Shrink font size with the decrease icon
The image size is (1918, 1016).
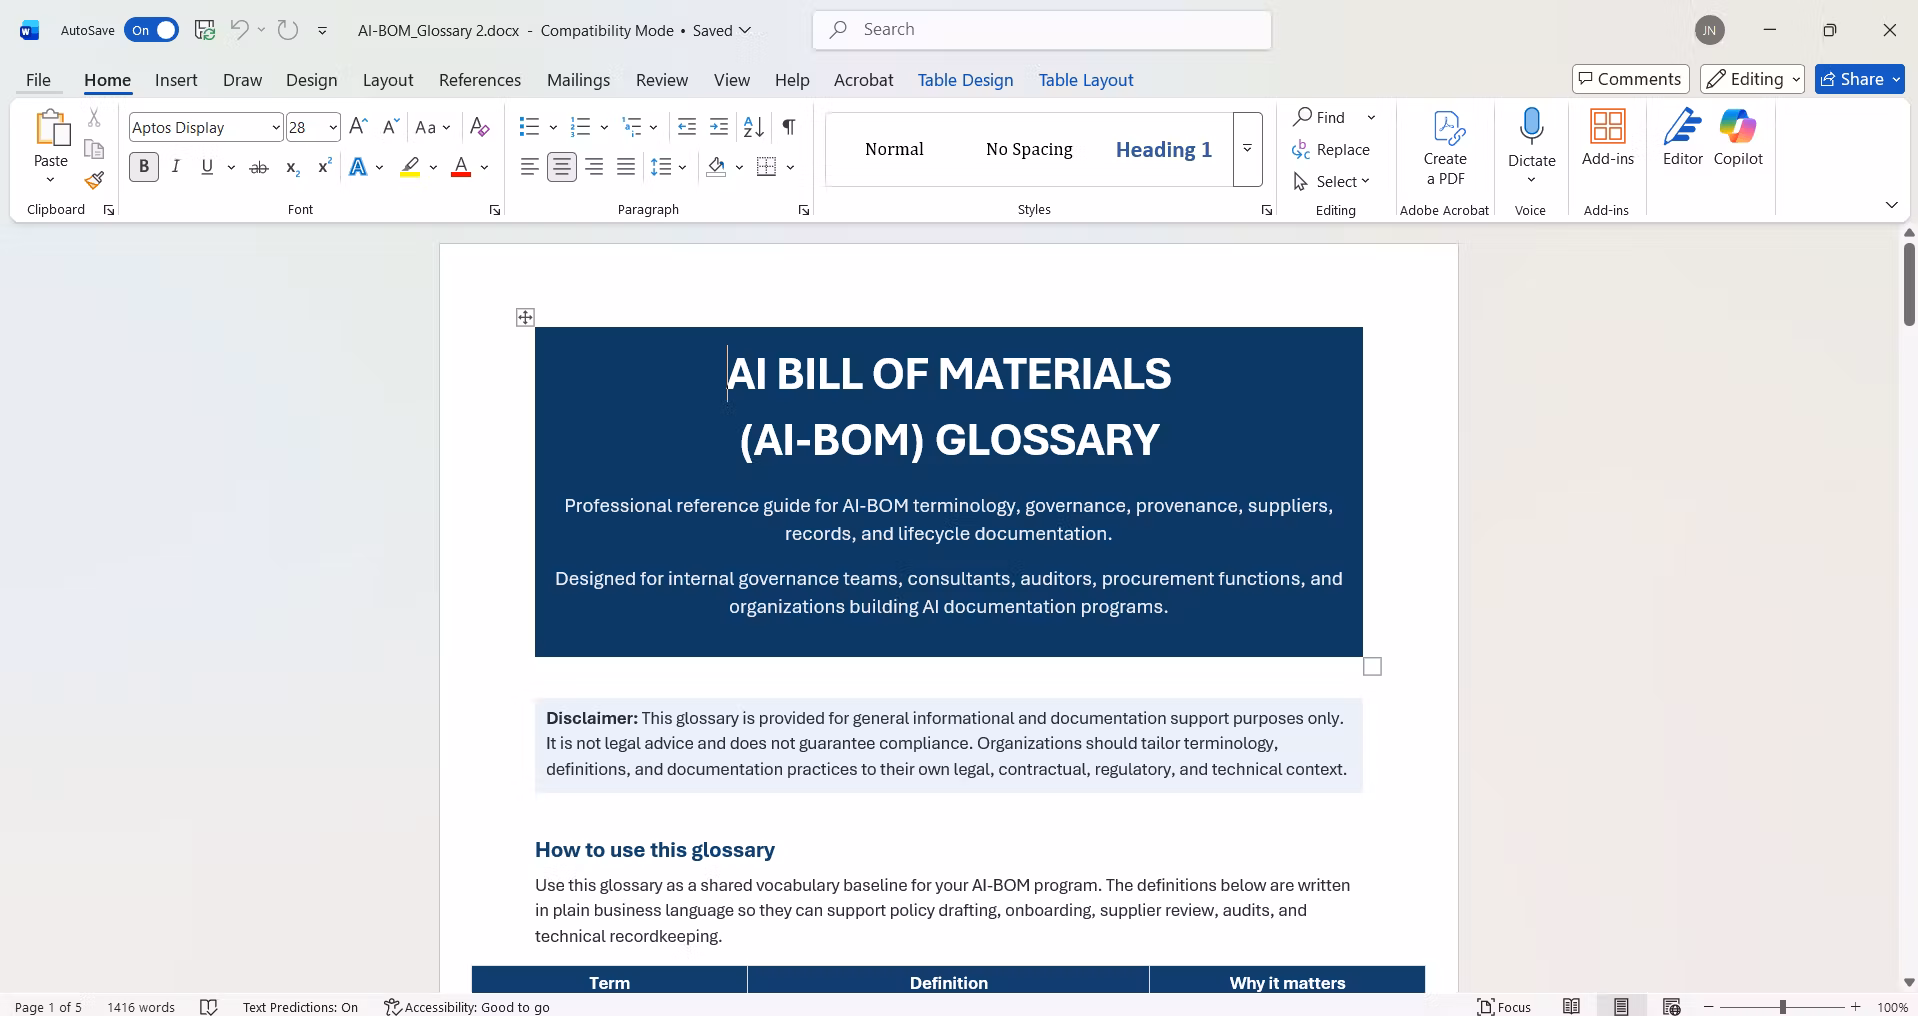390,127
